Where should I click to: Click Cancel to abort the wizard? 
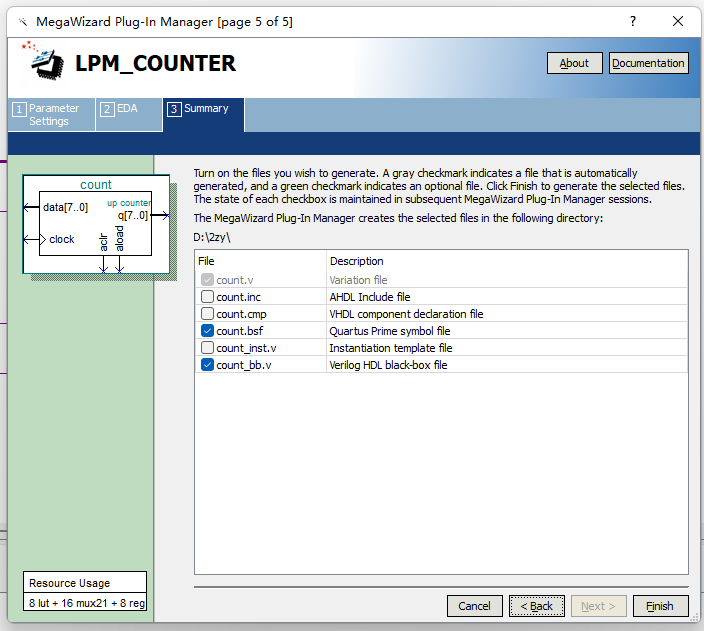click(474, 606)
